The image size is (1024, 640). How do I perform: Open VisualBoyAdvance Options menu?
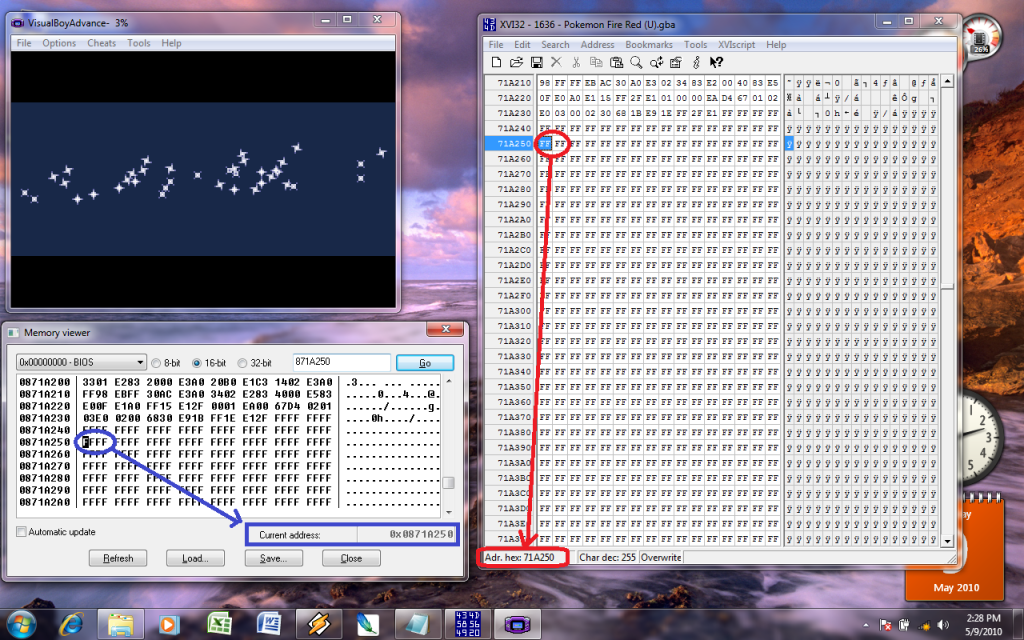[x=59, y=43]
